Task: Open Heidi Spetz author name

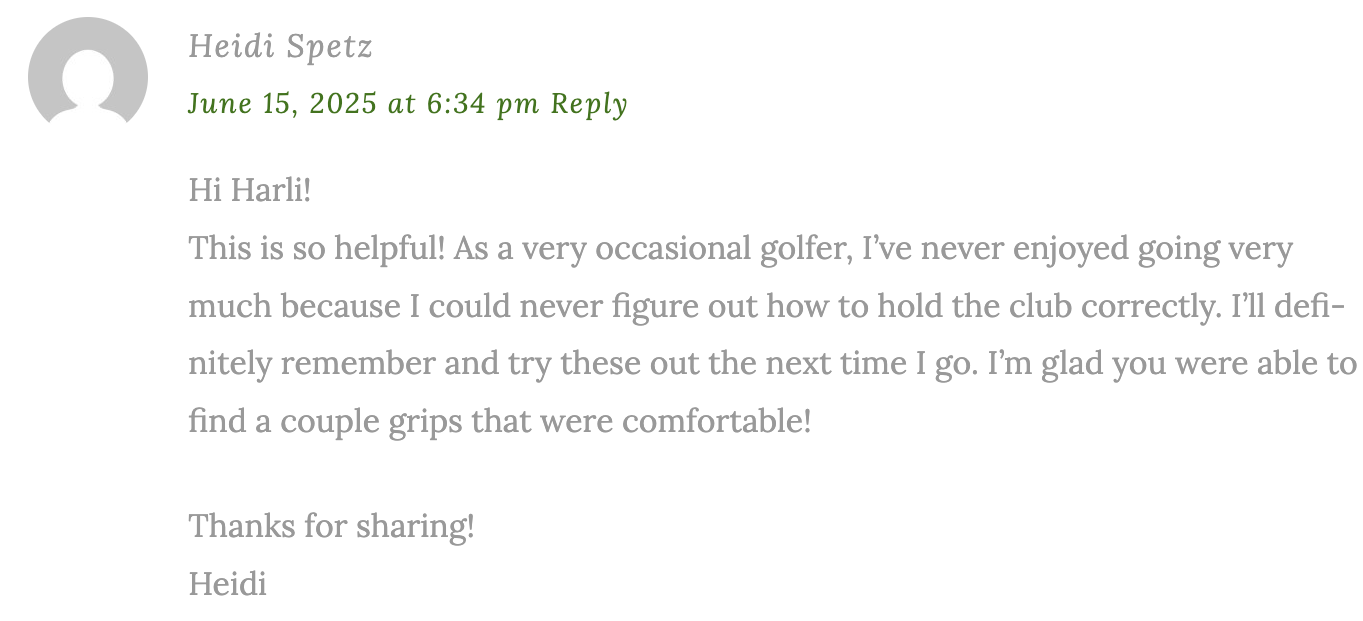Action: click(x=281, y=47)
